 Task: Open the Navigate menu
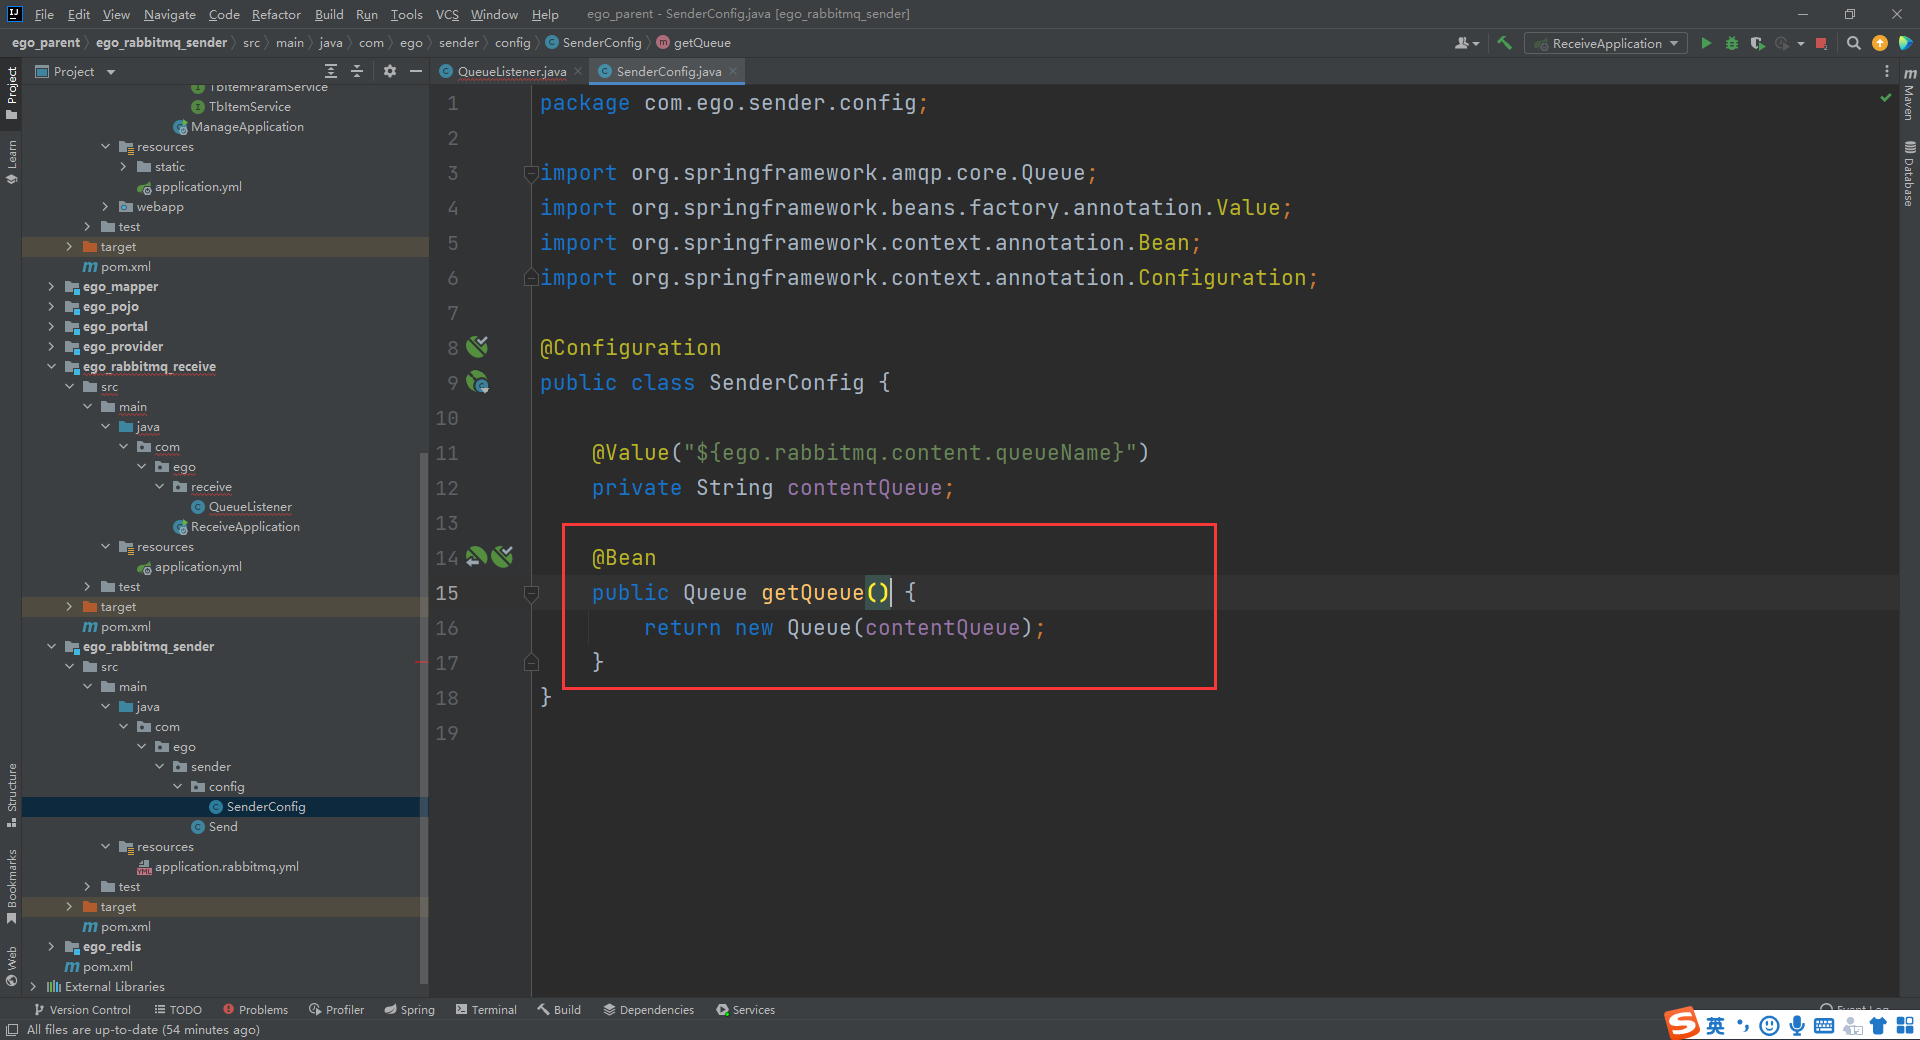[x=169, y=14]
